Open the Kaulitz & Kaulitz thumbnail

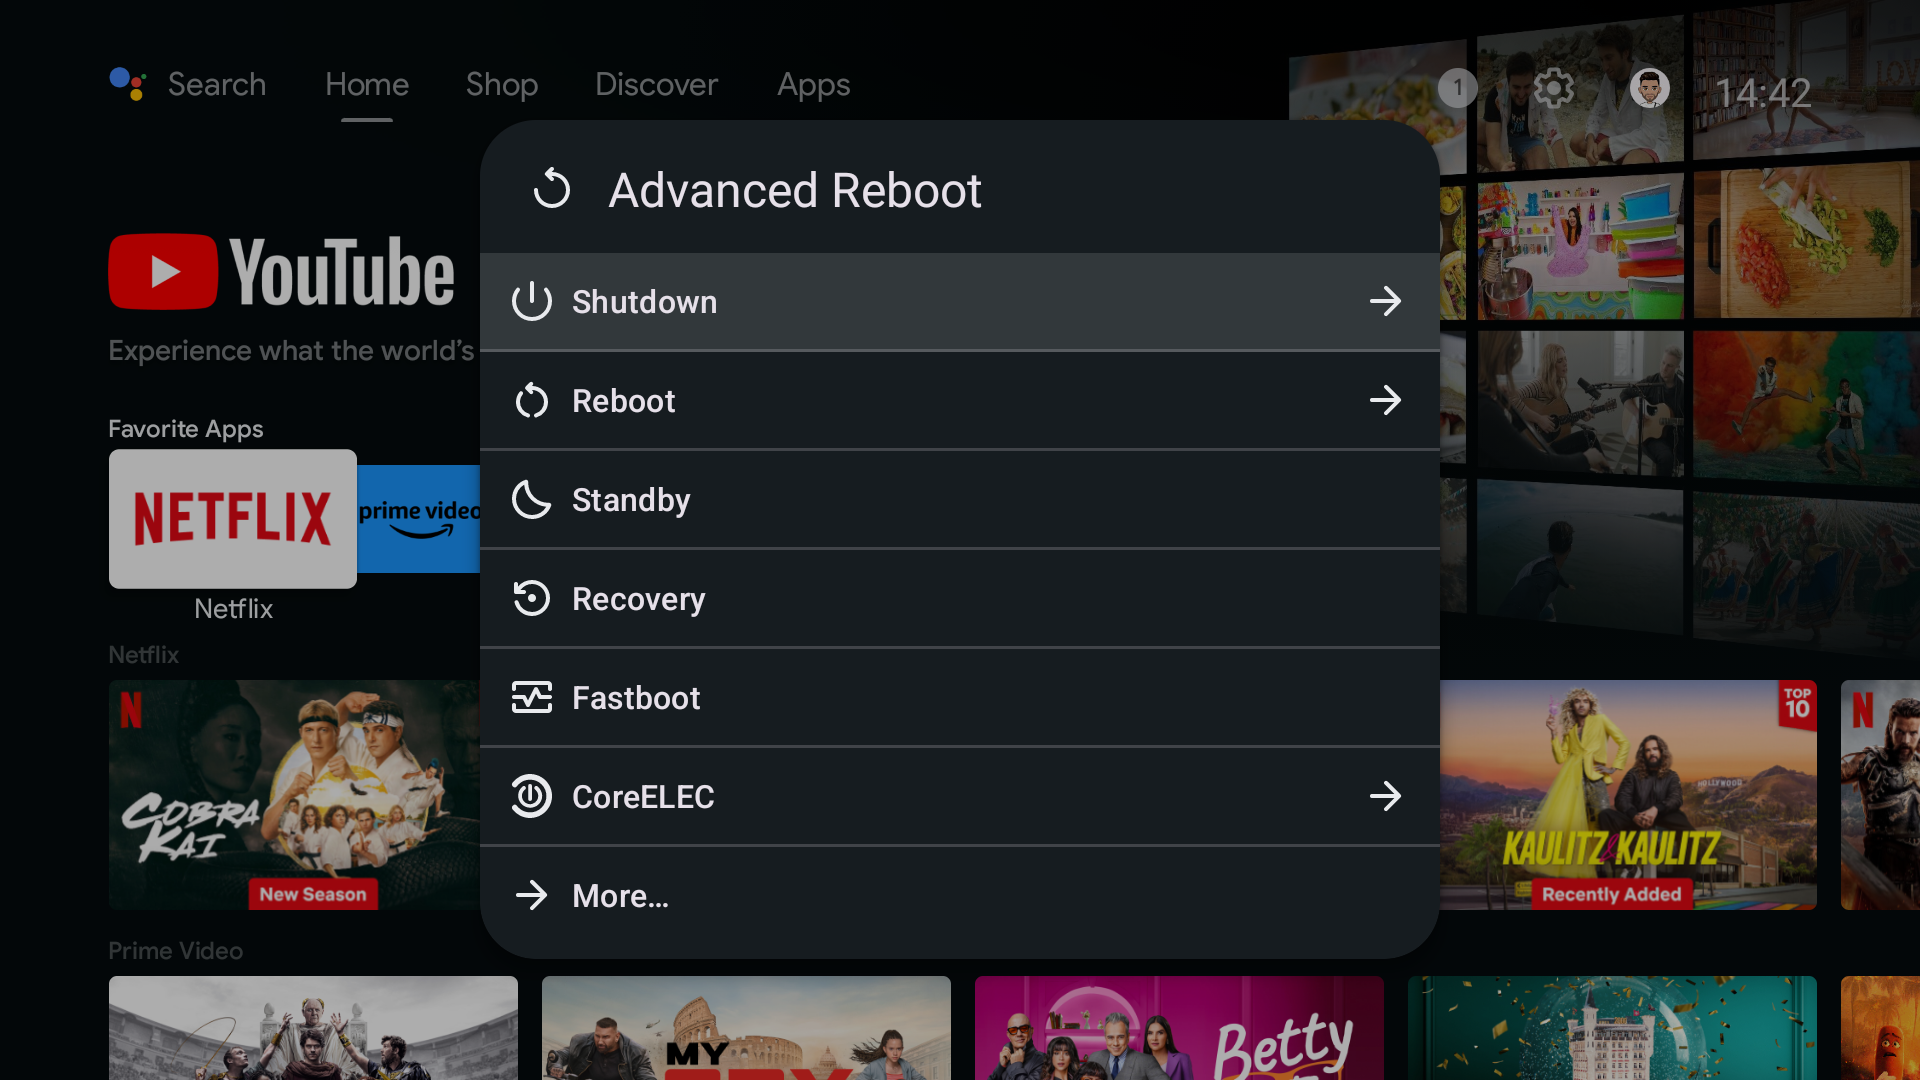pos(1628,795)
